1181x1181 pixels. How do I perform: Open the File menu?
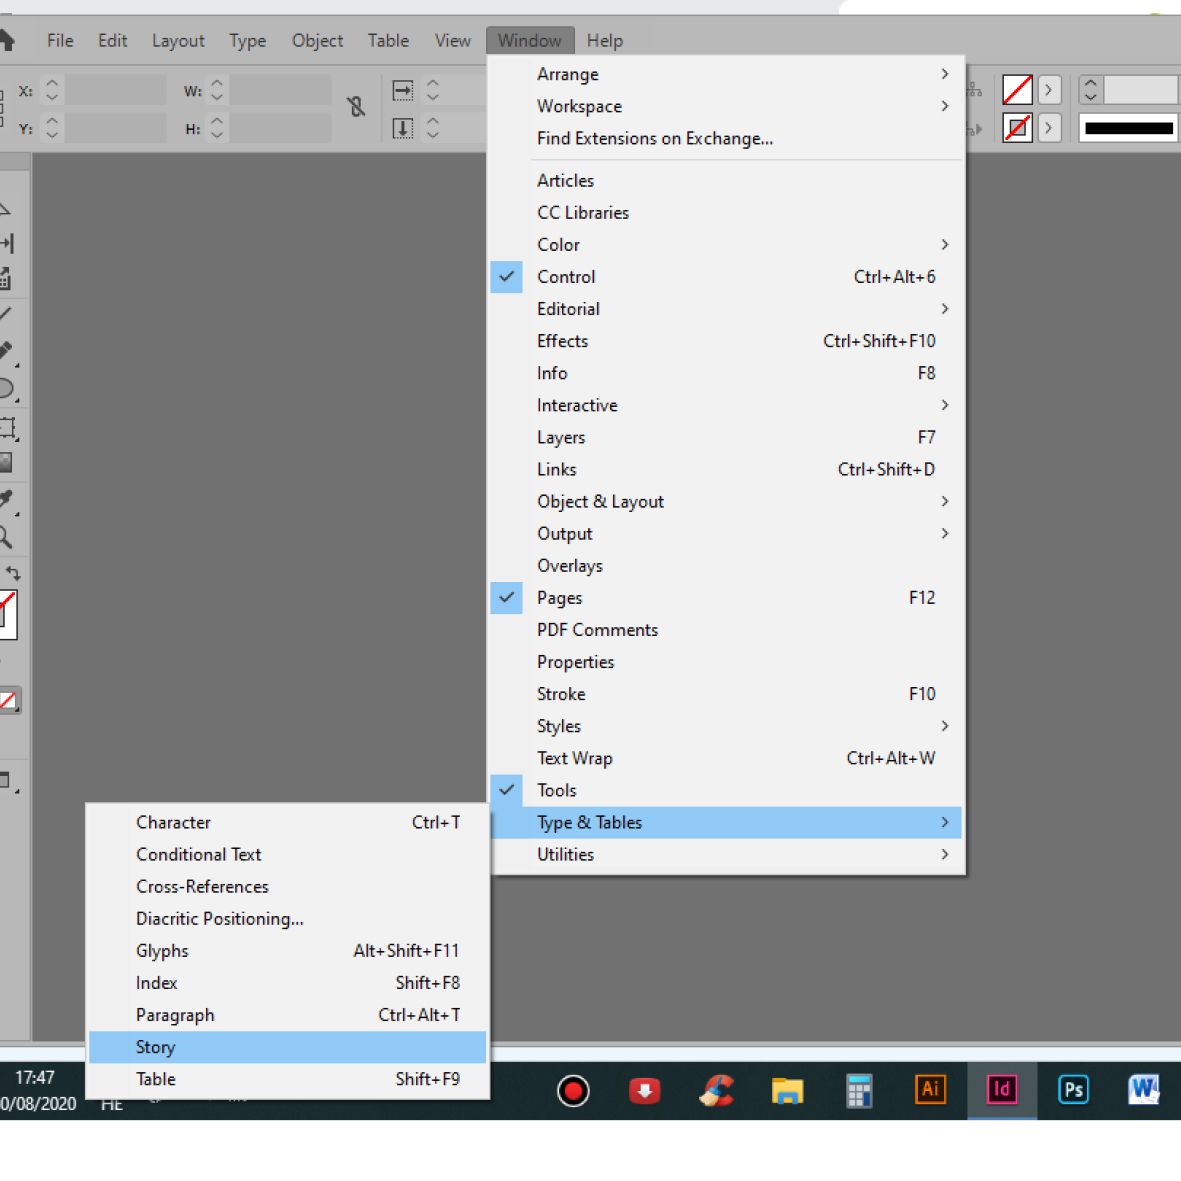click(60, 41)
